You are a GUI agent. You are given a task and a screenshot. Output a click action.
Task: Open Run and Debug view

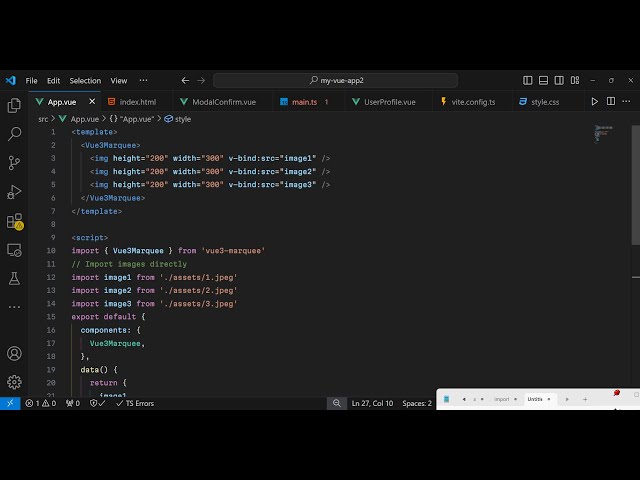14,192
